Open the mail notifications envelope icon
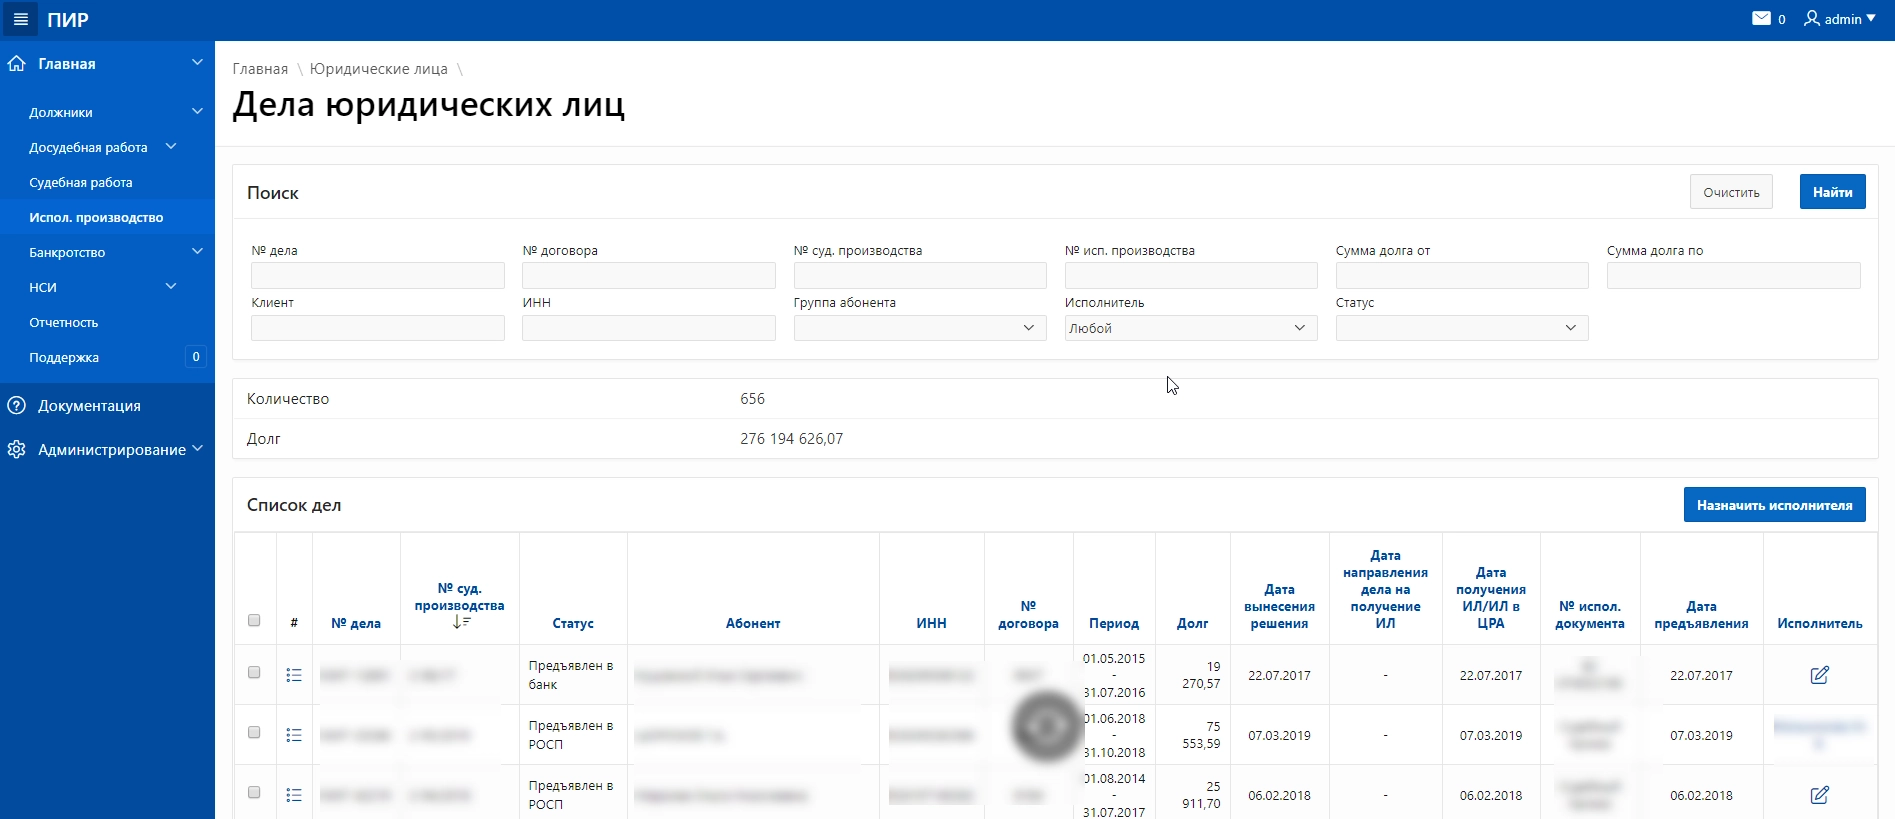This screenshot has width=1895, height=819. click(1762, 19)
